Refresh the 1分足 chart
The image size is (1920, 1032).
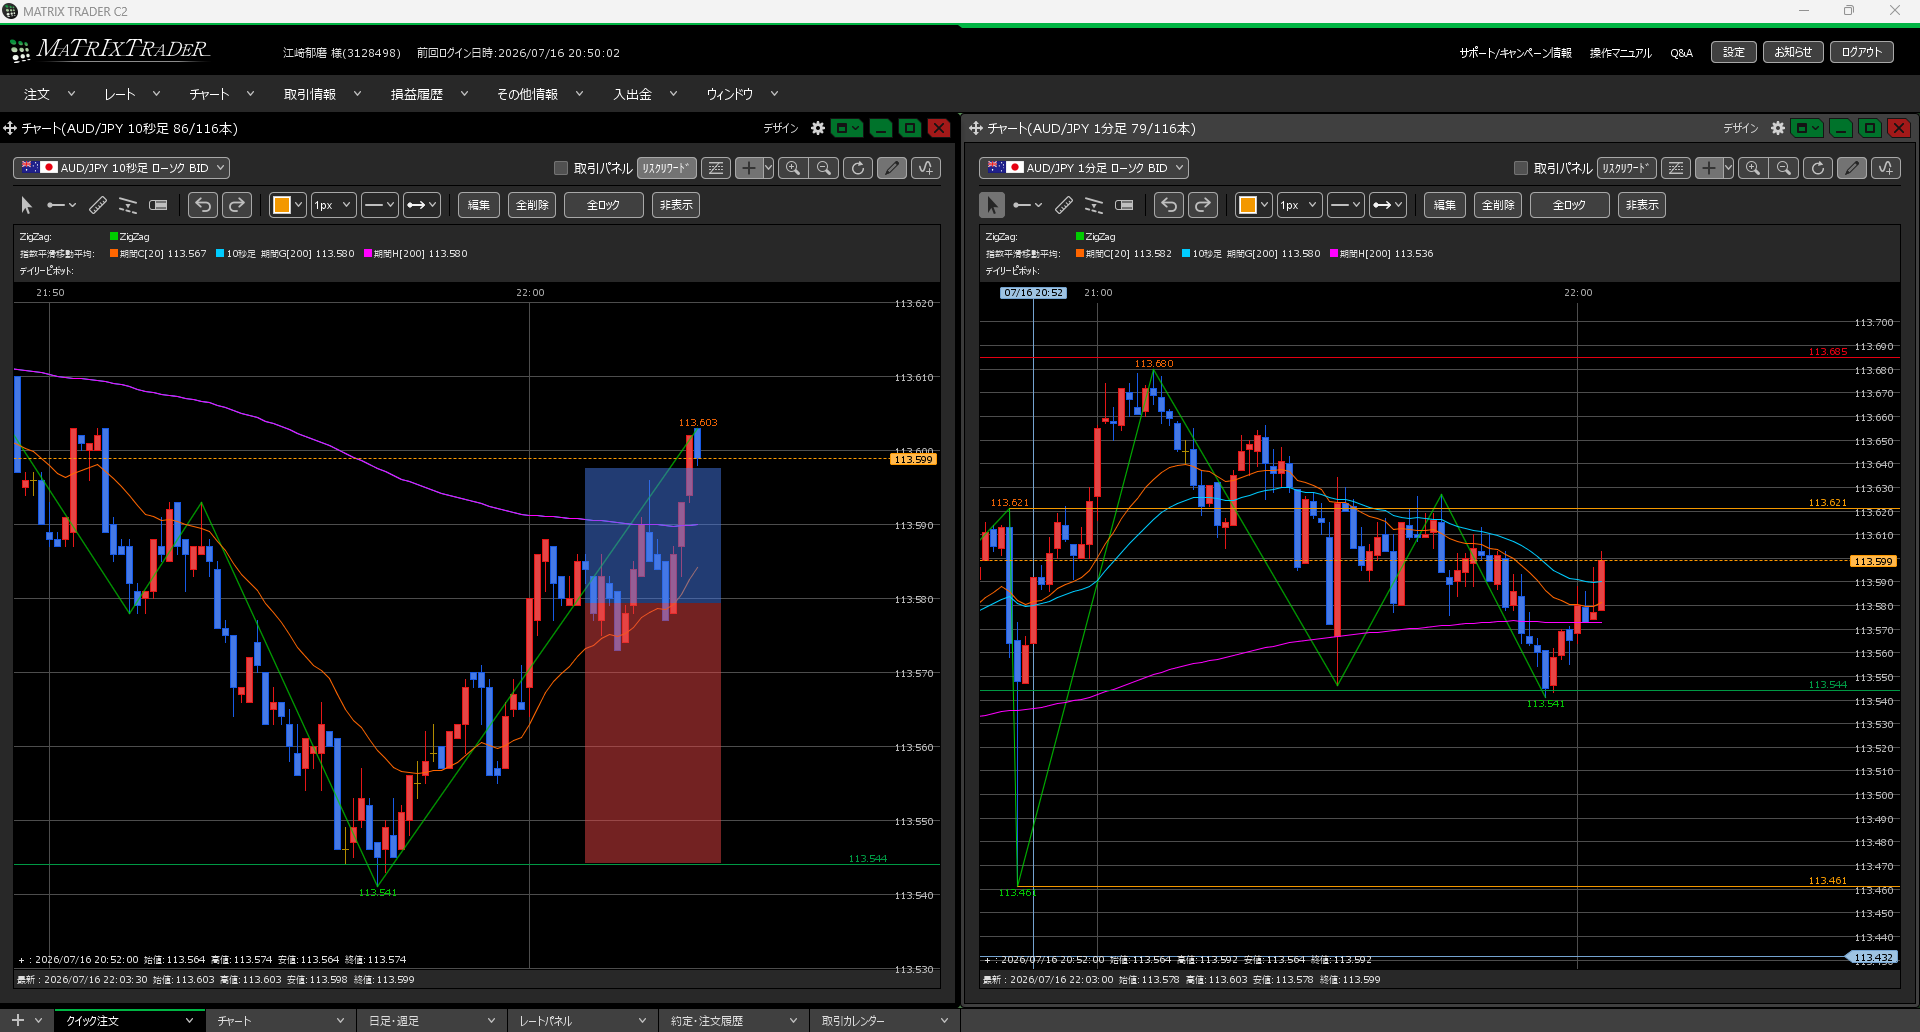[x=1818, y=168]
